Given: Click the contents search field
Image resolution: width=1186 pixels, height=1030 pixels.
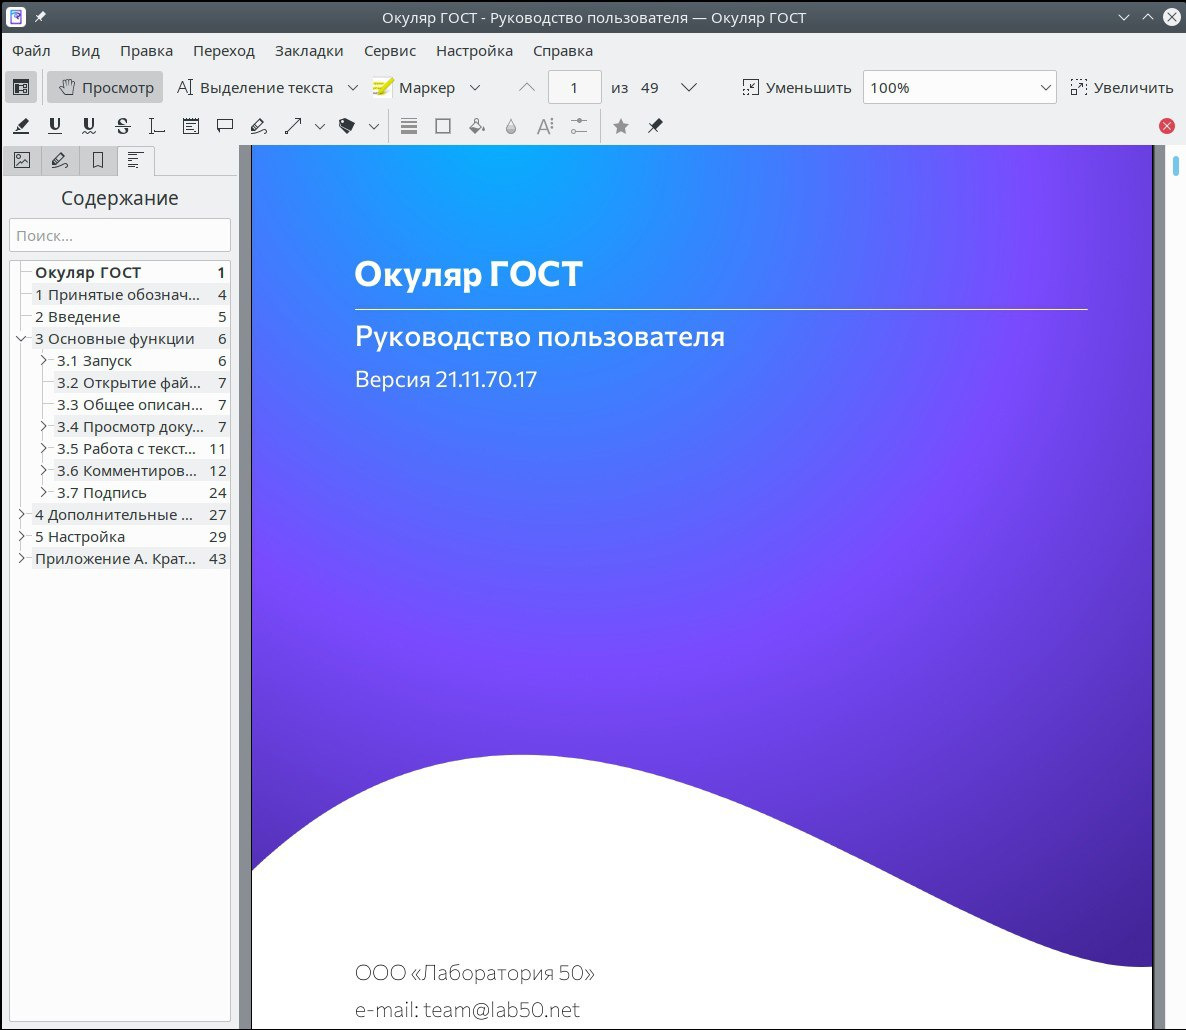Looking at the screenshot, I should pyautogui.click(x=120, y=236).
